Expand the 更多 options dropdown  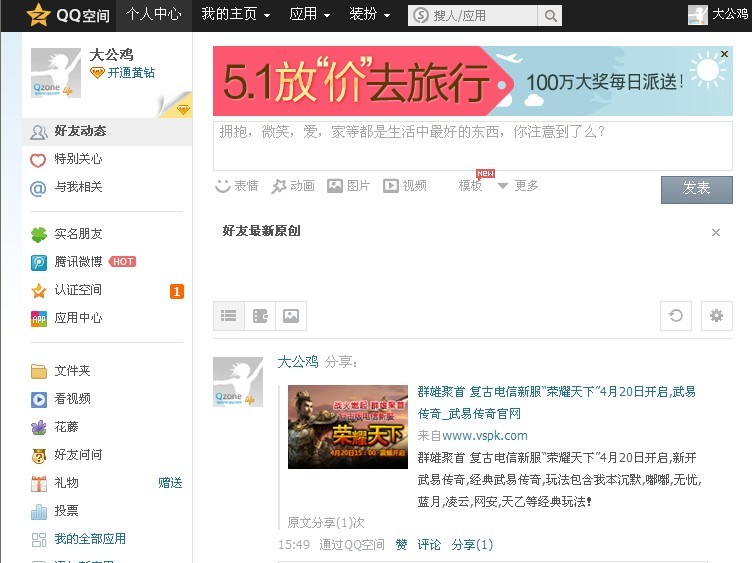tap(518, 186)
